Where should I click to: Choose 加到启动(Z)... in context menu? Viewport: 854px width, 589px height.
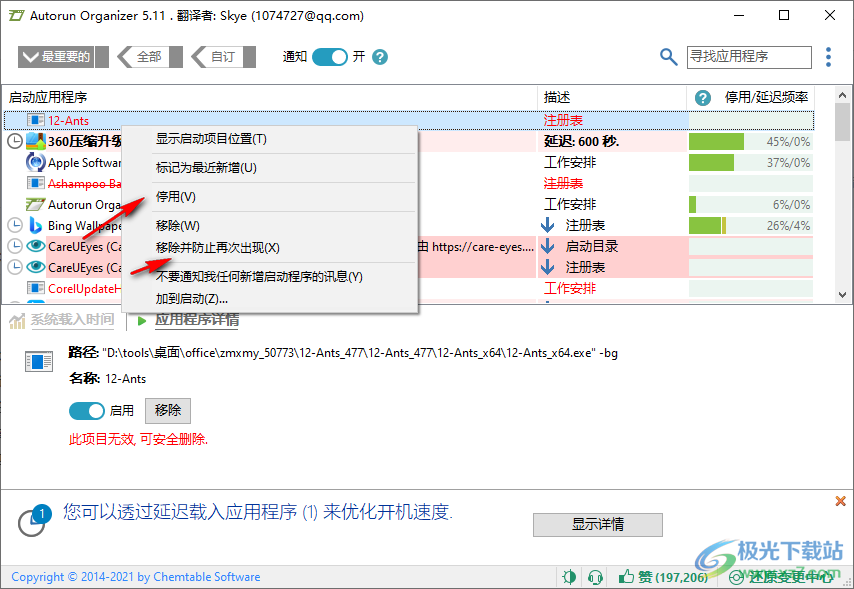[270, 299]
